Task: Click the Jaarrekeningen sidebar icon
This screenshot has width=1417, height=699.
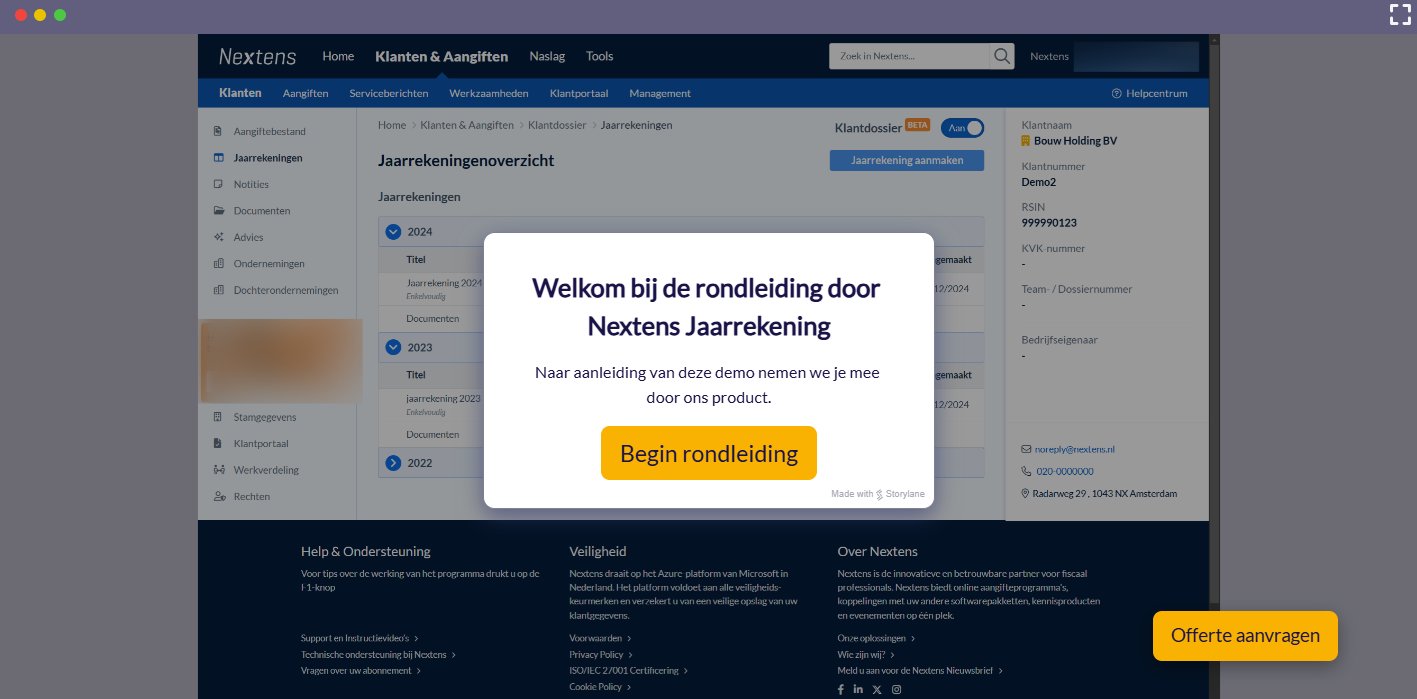Action: click(218, 158)
